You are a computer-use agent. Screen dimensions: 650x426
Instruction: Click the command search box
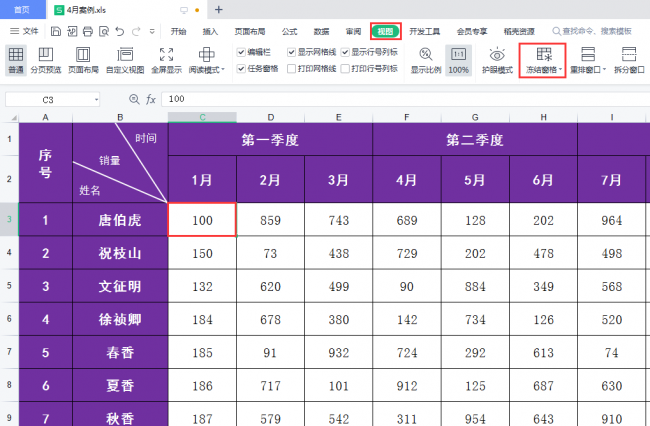tap(593, 31)
